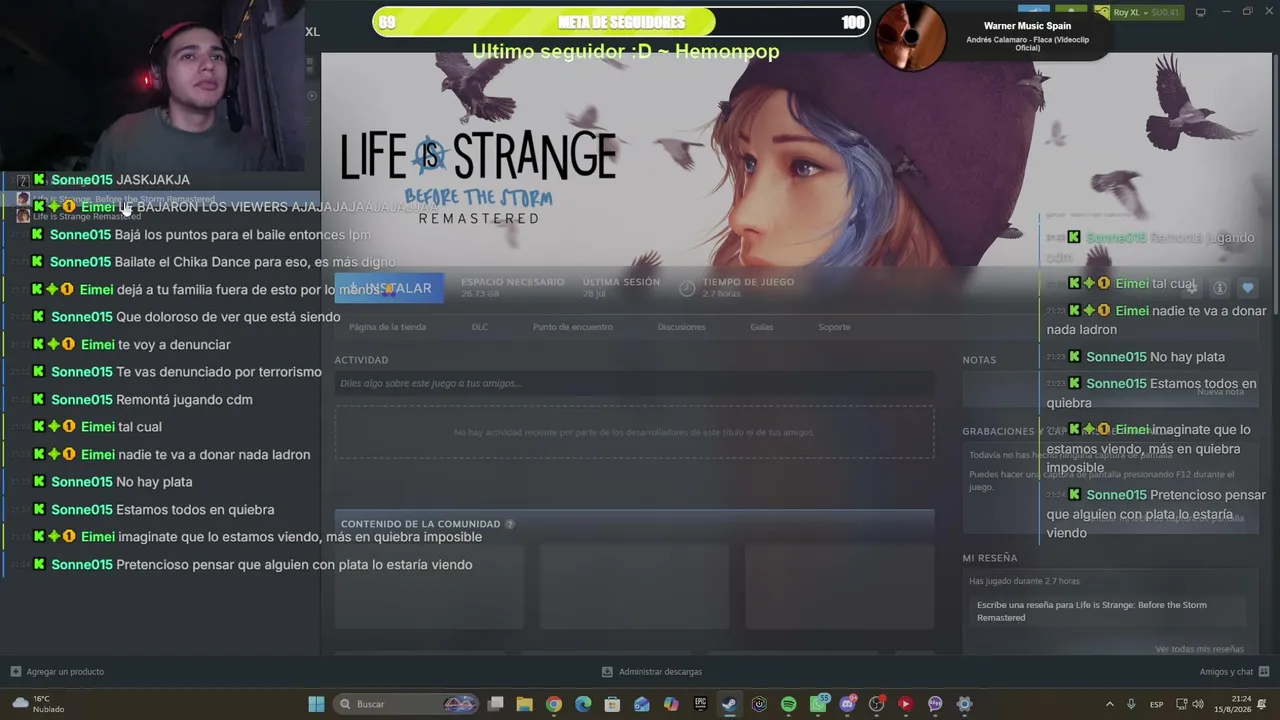Click the Meta de seguidores progress bar
This screenshot has width=1280, height=720.
point(621,22)
